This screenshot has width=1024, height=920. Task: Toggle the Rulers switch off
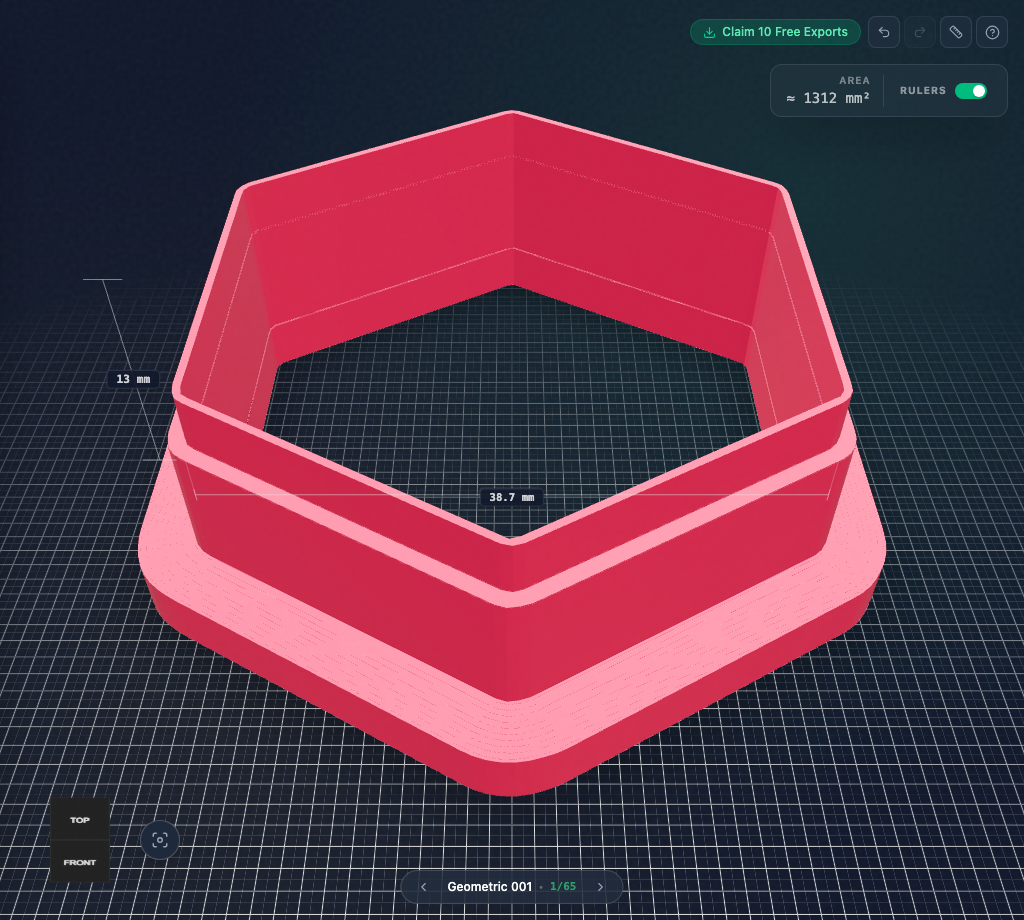click(x=971, y=91)
